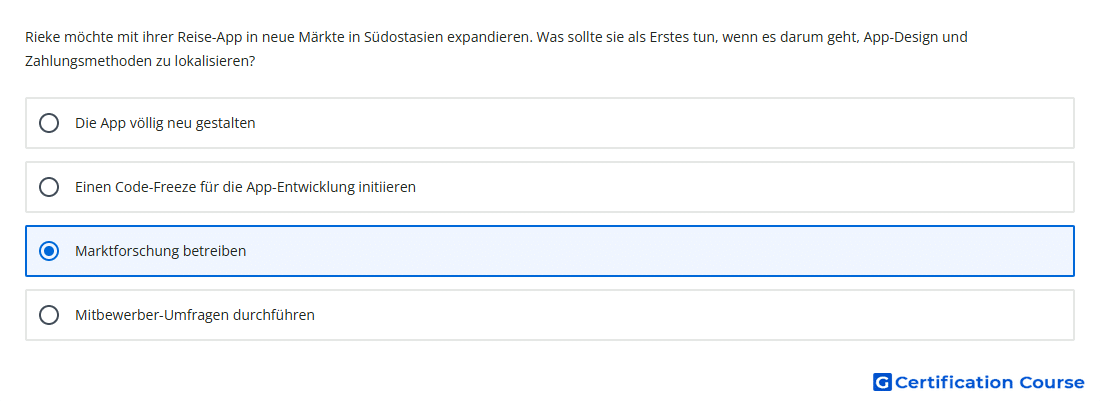This screenshot has height=401, width=1100.
Task: Select the Mitbewerber-Umfragen durchführen radio circle
Action: (49, 315)
